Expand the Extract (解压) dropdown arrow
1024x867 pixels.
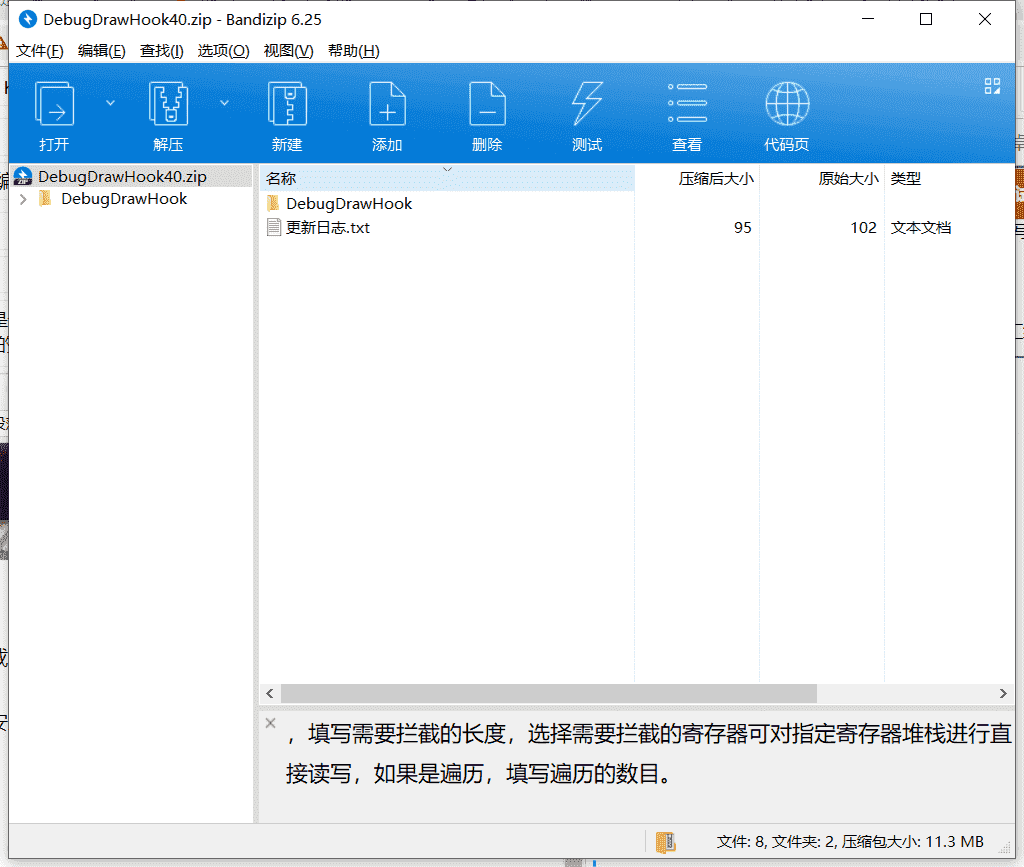coord(224,102)
